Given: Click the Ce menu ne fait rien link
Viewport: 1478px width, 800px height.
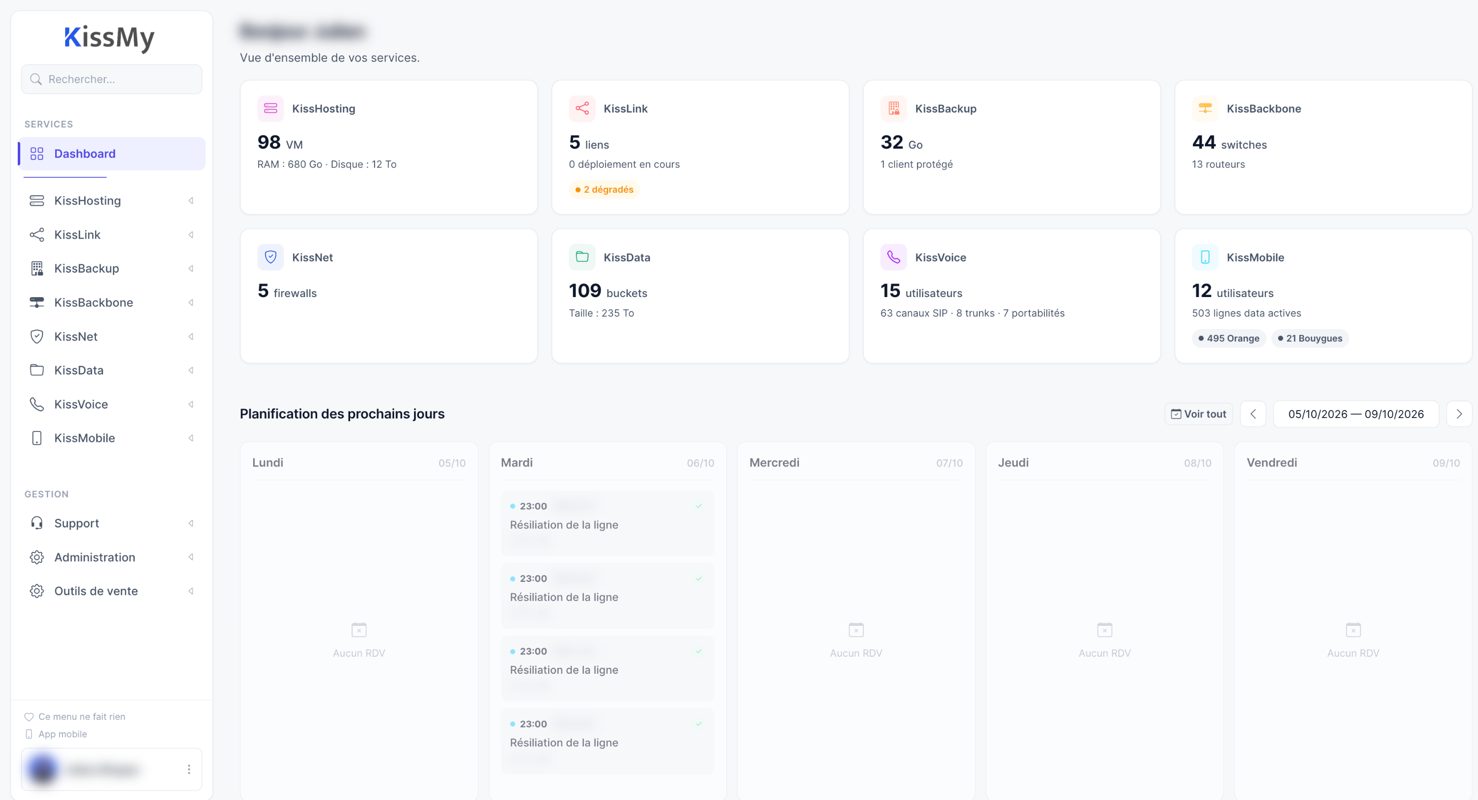Looking at the screenshot, I should click(x=75, y=717).
